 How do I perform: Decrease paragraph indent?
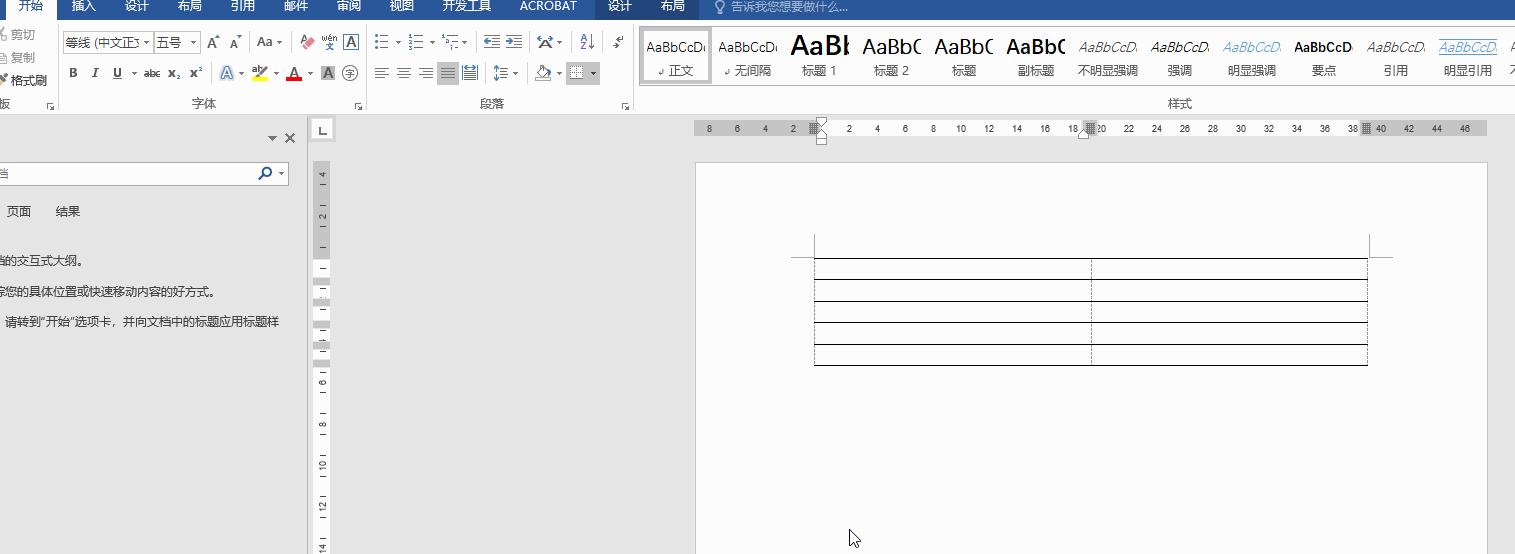491,42
